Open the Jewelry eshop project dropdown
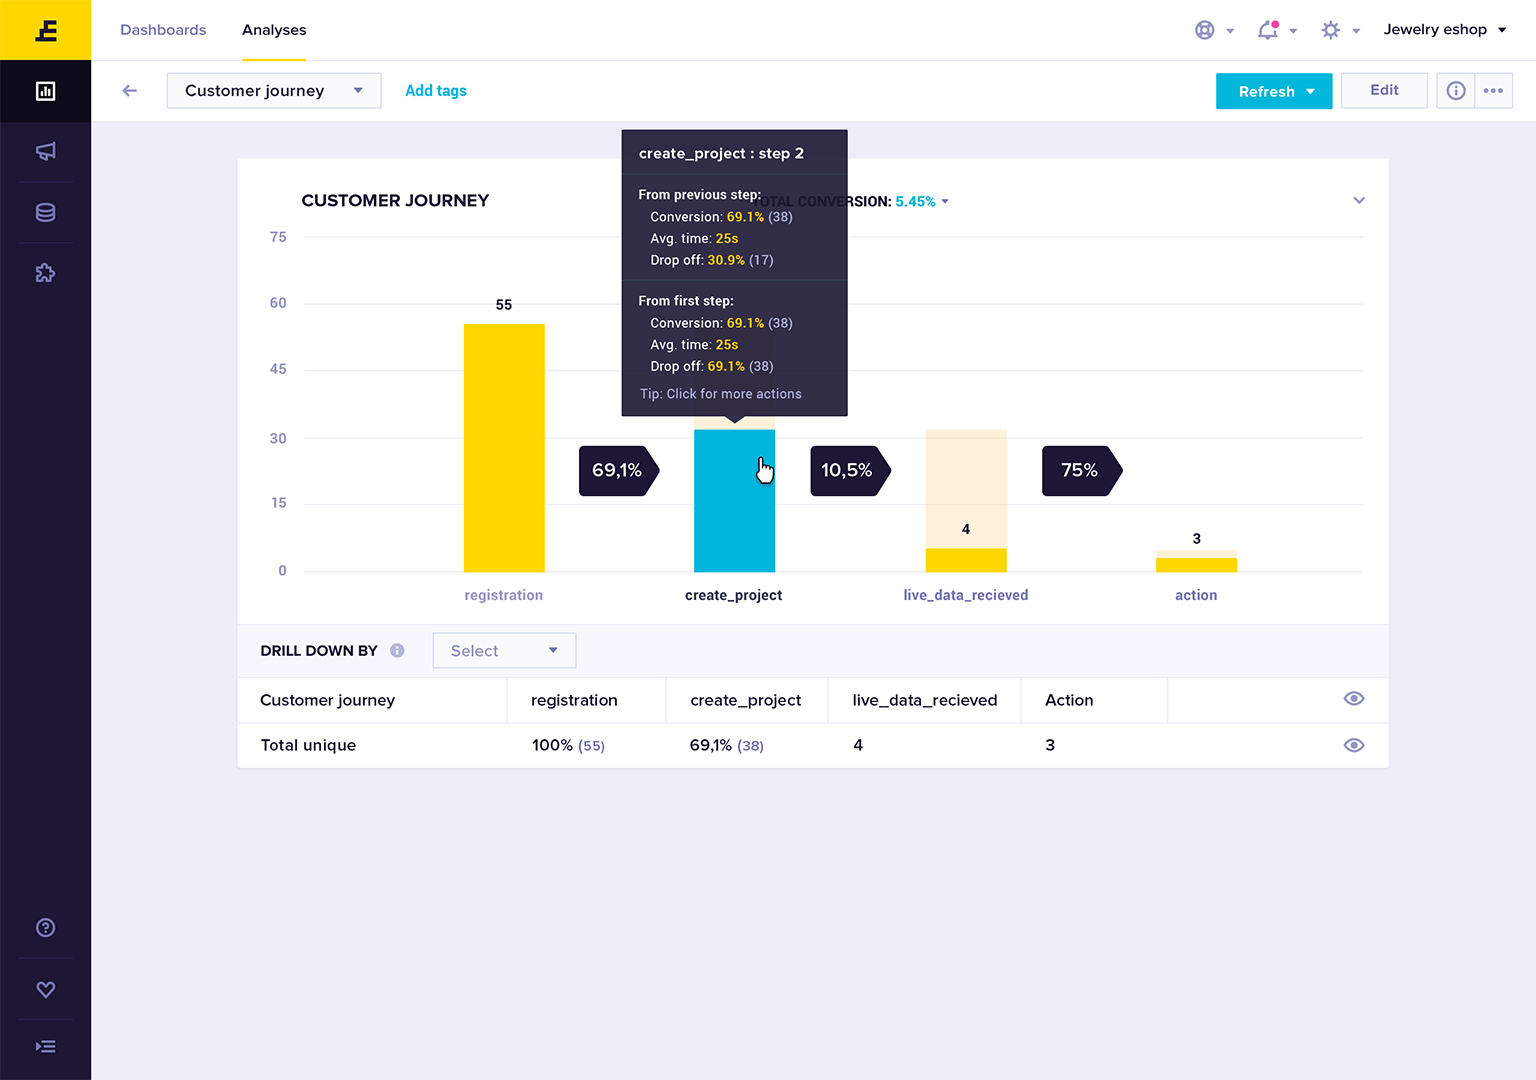Image resolution: width=1536 pixels, height=1080 pixels. [x=1445, y=30]
